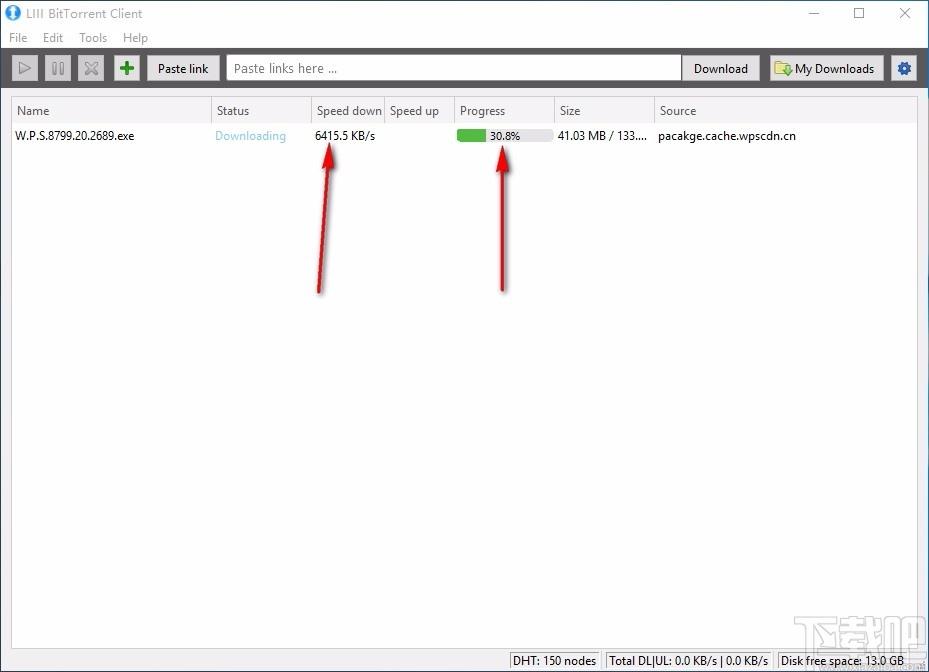Click the 6415.5 KB/s speed value
Viewport: 929px width, 672px height.
tap(345, 136)
